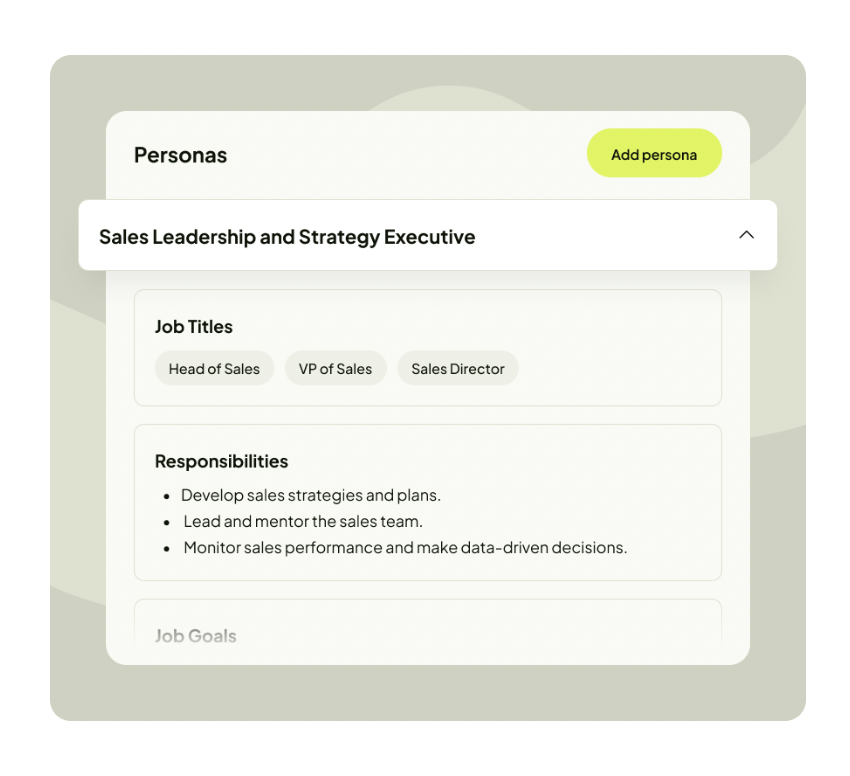Click the bullet before Lead and mentor
The image size is (850, 776).
[x=166, y=522]
